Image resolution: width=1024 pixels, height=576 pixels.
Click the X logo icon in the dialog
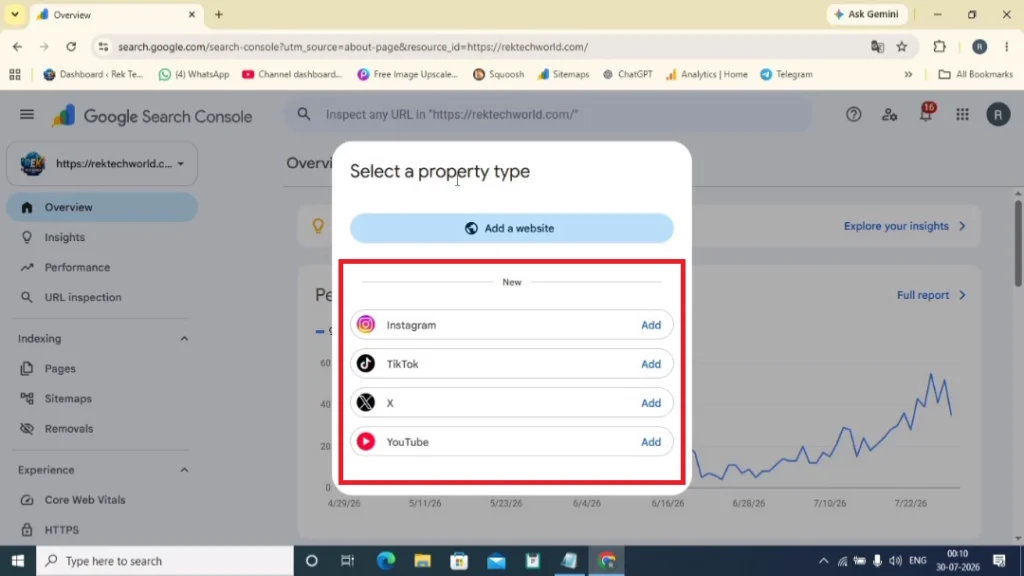pyautogui.click(x=366, y=403)
